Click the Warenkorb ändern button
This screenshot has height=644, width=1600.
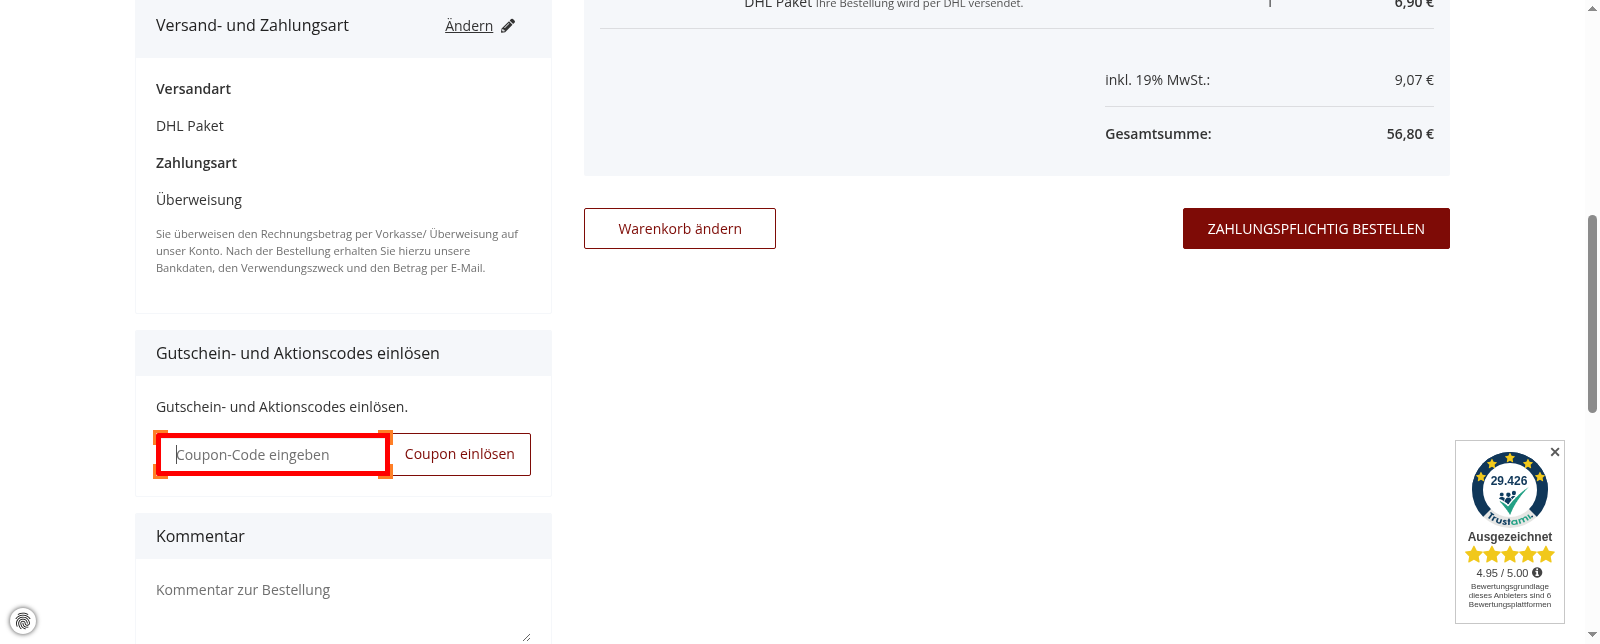pos(679,228)
